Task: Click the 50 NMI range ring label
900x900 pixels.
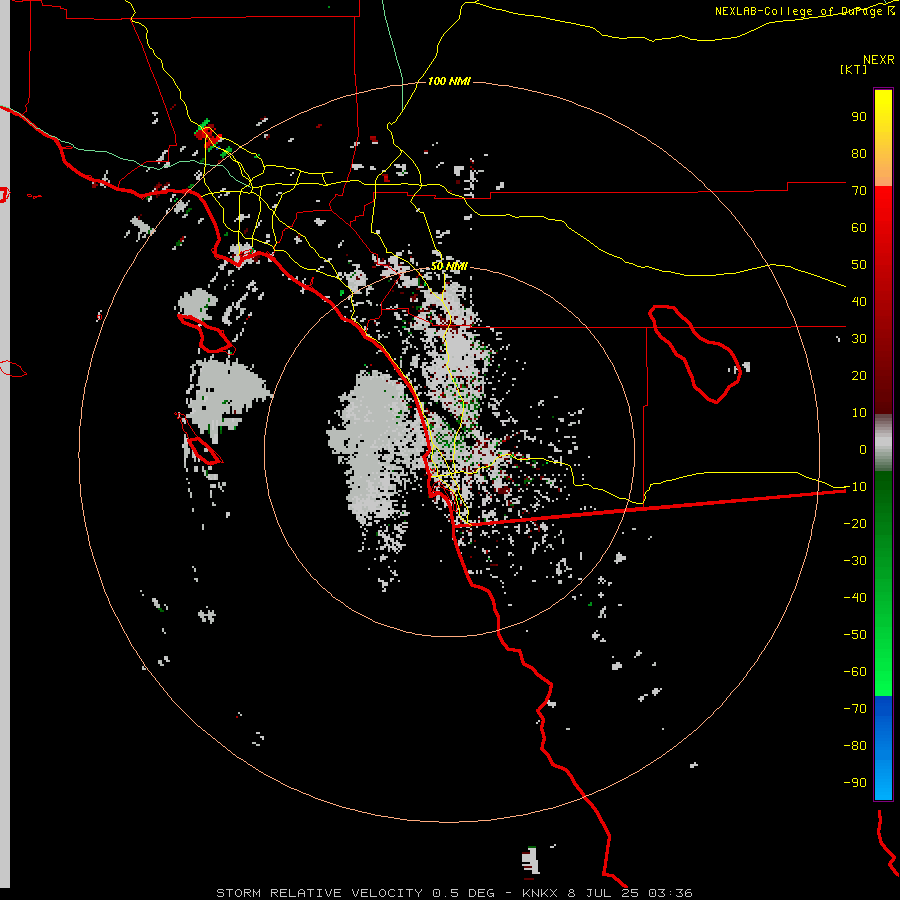Action: coord(449,267)
